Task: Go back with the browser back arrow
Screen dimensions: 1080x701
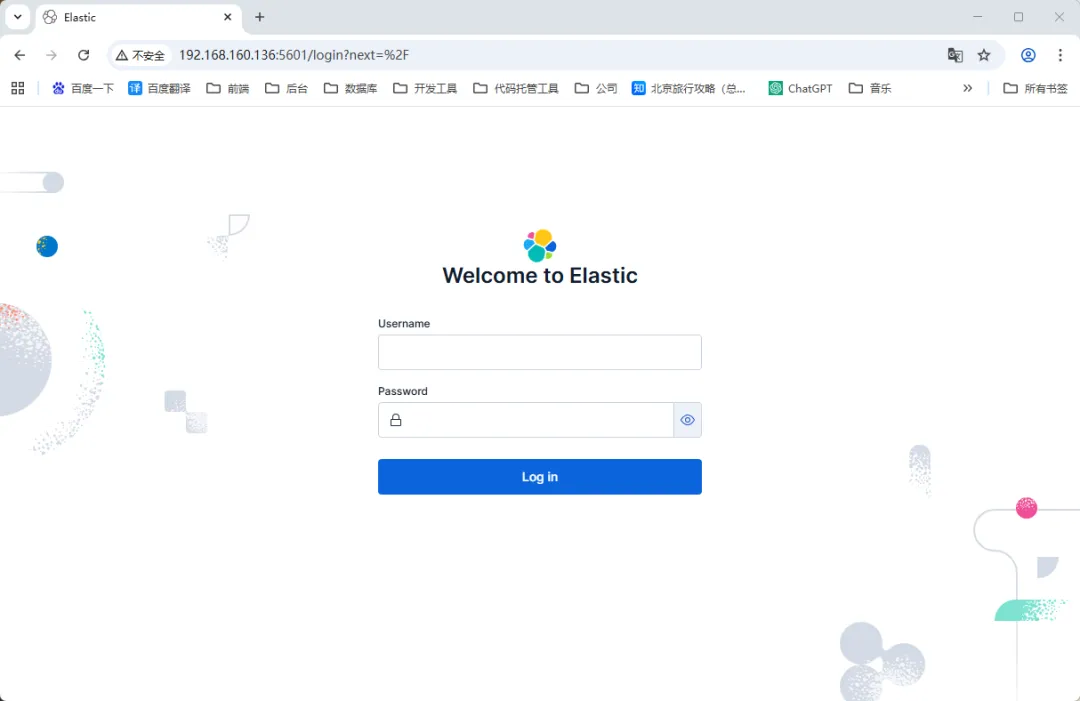Action: [19, 55]
